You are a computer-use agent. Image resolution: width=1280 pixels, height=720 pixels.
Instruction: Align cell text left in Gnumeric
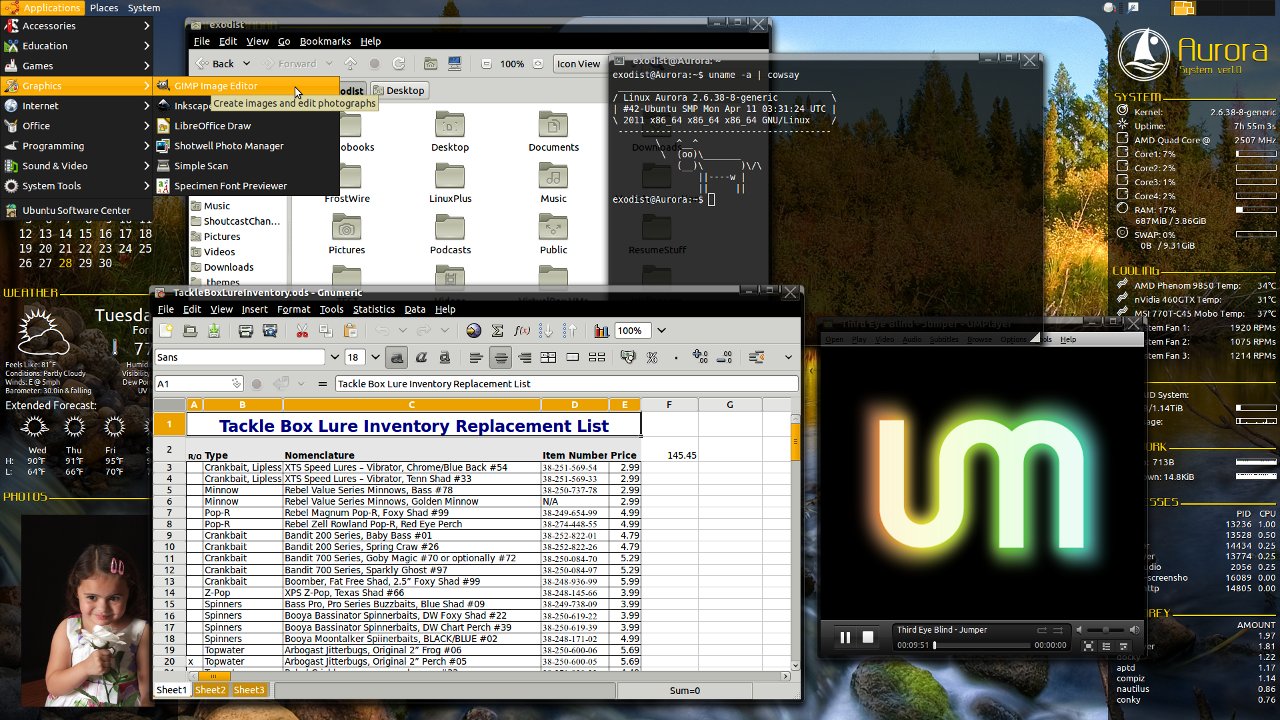[477, 357]
